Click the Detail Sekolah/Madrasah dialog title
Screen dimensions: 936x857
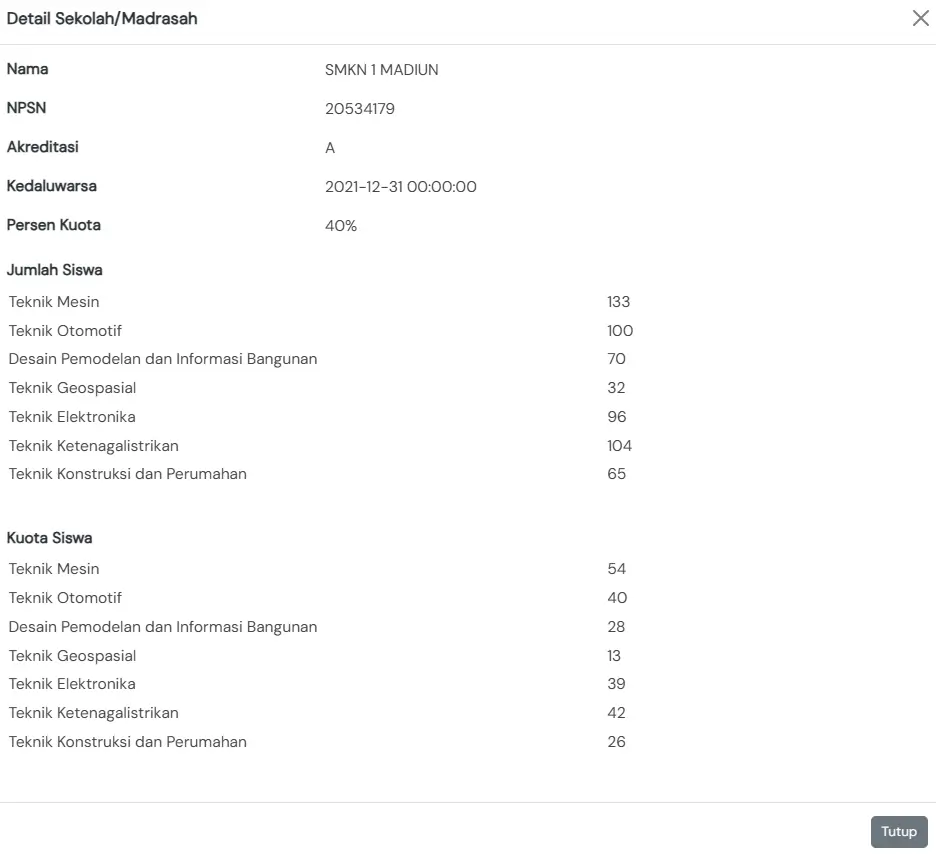pos(102,18)
